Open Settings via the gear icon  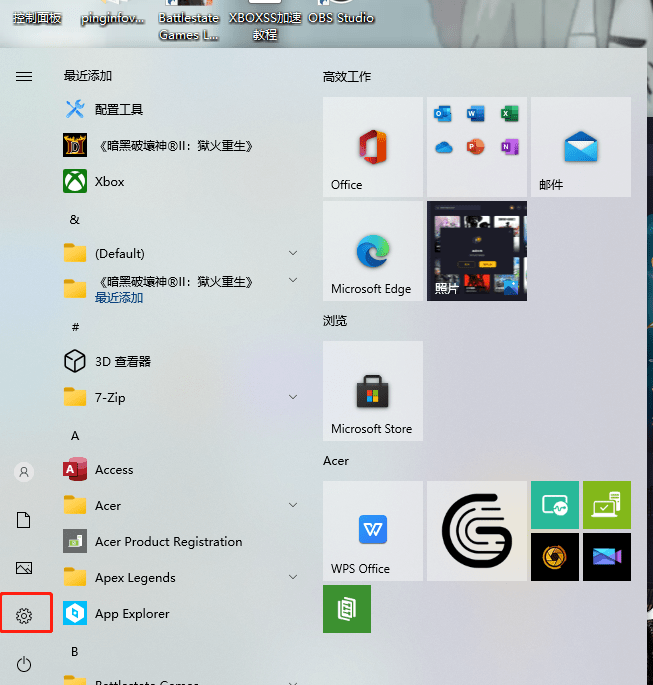click(x=25, y=616)
